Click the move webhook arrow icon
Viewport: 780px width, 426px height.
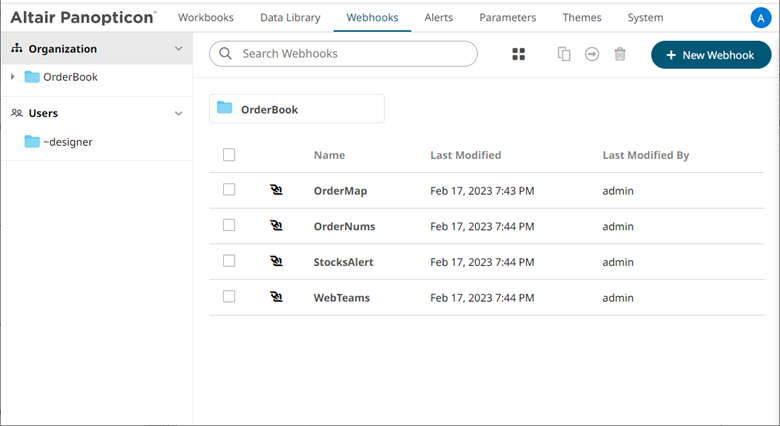592,54
